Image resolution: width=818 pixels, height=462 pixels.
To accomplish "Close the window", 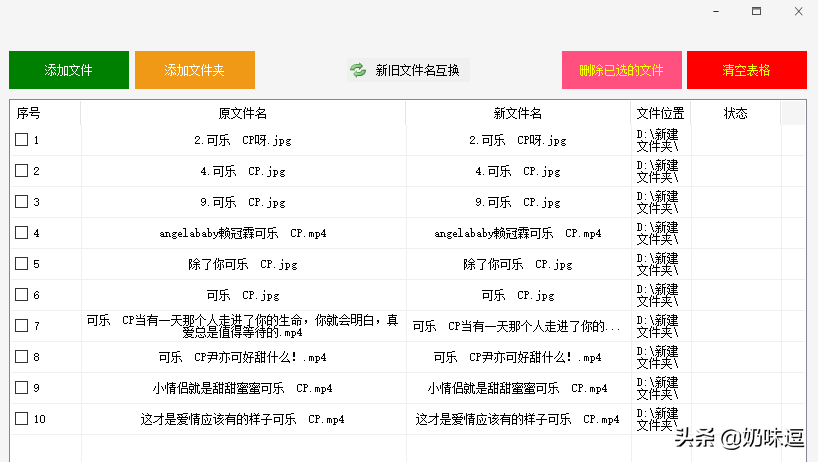I will [x=799, y=11].
